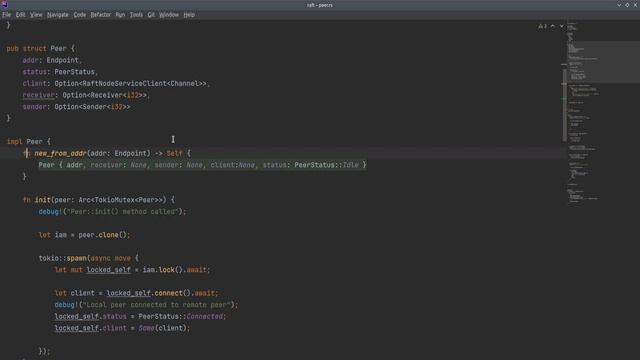Image resolution: width=640 pixels, height=360 pixels.
Task: Click 'clone()' call on peer
Action: (113, 235)
